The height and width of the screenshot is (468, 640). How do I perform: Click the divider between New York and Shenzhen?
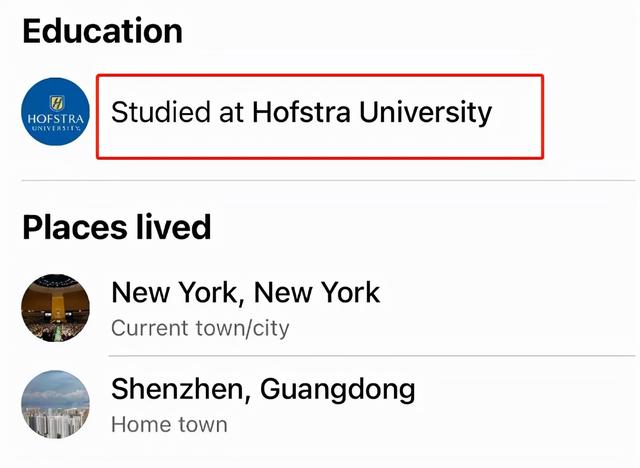click(x=372, y=356)
